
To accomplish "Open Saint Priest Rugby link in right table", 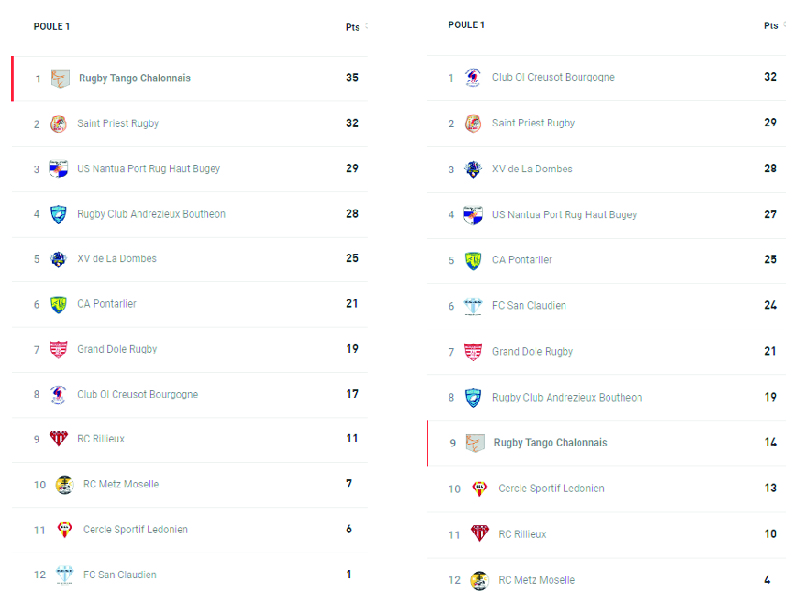I will tap(533, 123).
